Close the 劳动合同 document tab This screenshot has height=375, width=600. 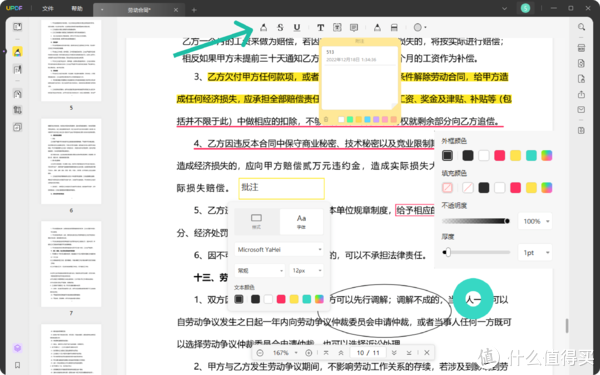coord(176,10)
